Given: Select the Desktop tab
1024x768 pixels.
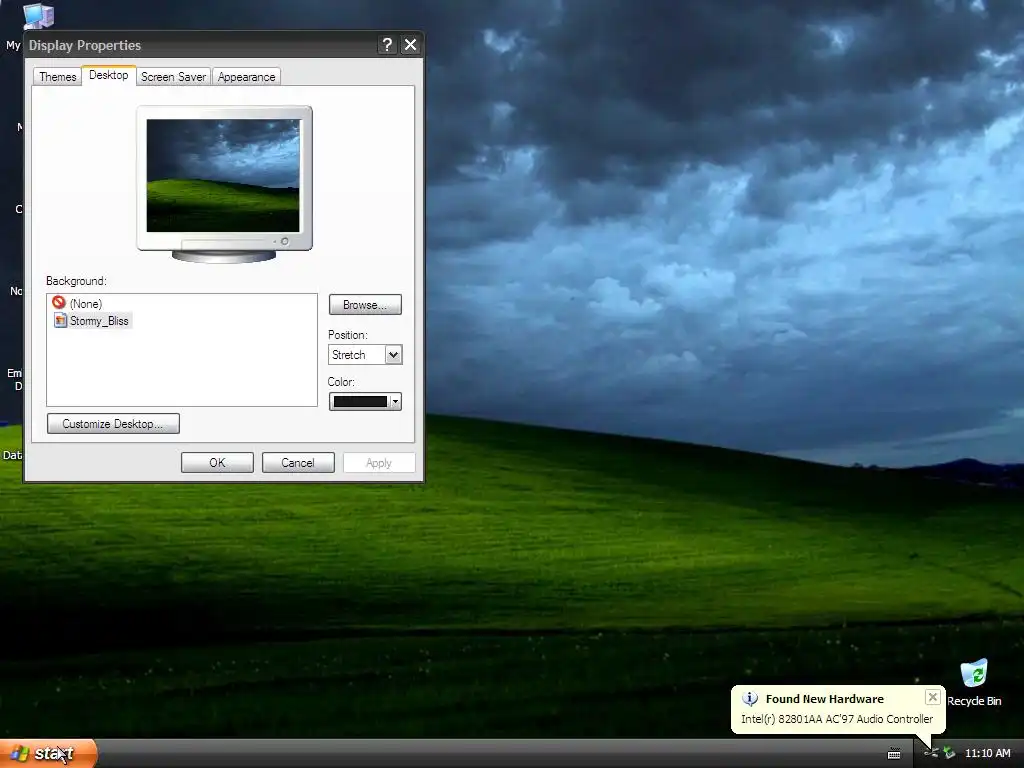Looking at the screenshot, I should coord(108,75).
